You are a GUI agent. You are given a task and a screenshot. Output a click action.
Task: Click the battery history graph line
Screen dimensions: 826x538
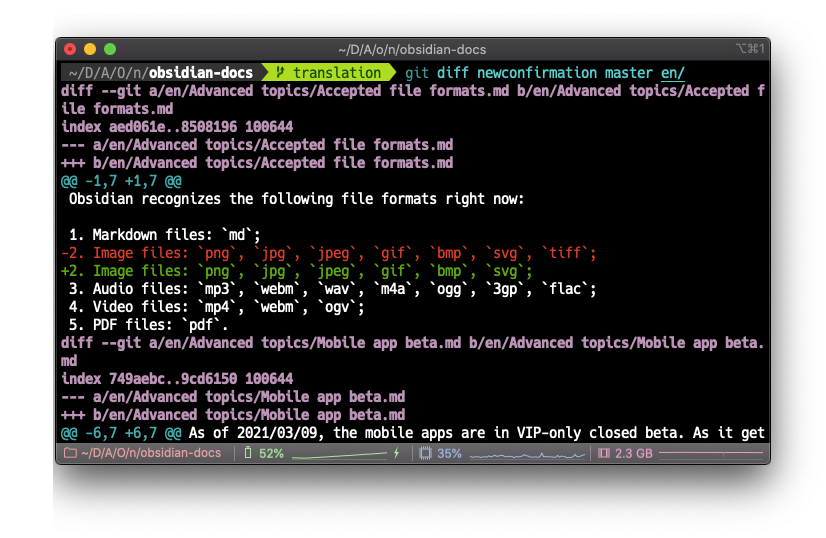pyautogui.click(x=339, y=455)
